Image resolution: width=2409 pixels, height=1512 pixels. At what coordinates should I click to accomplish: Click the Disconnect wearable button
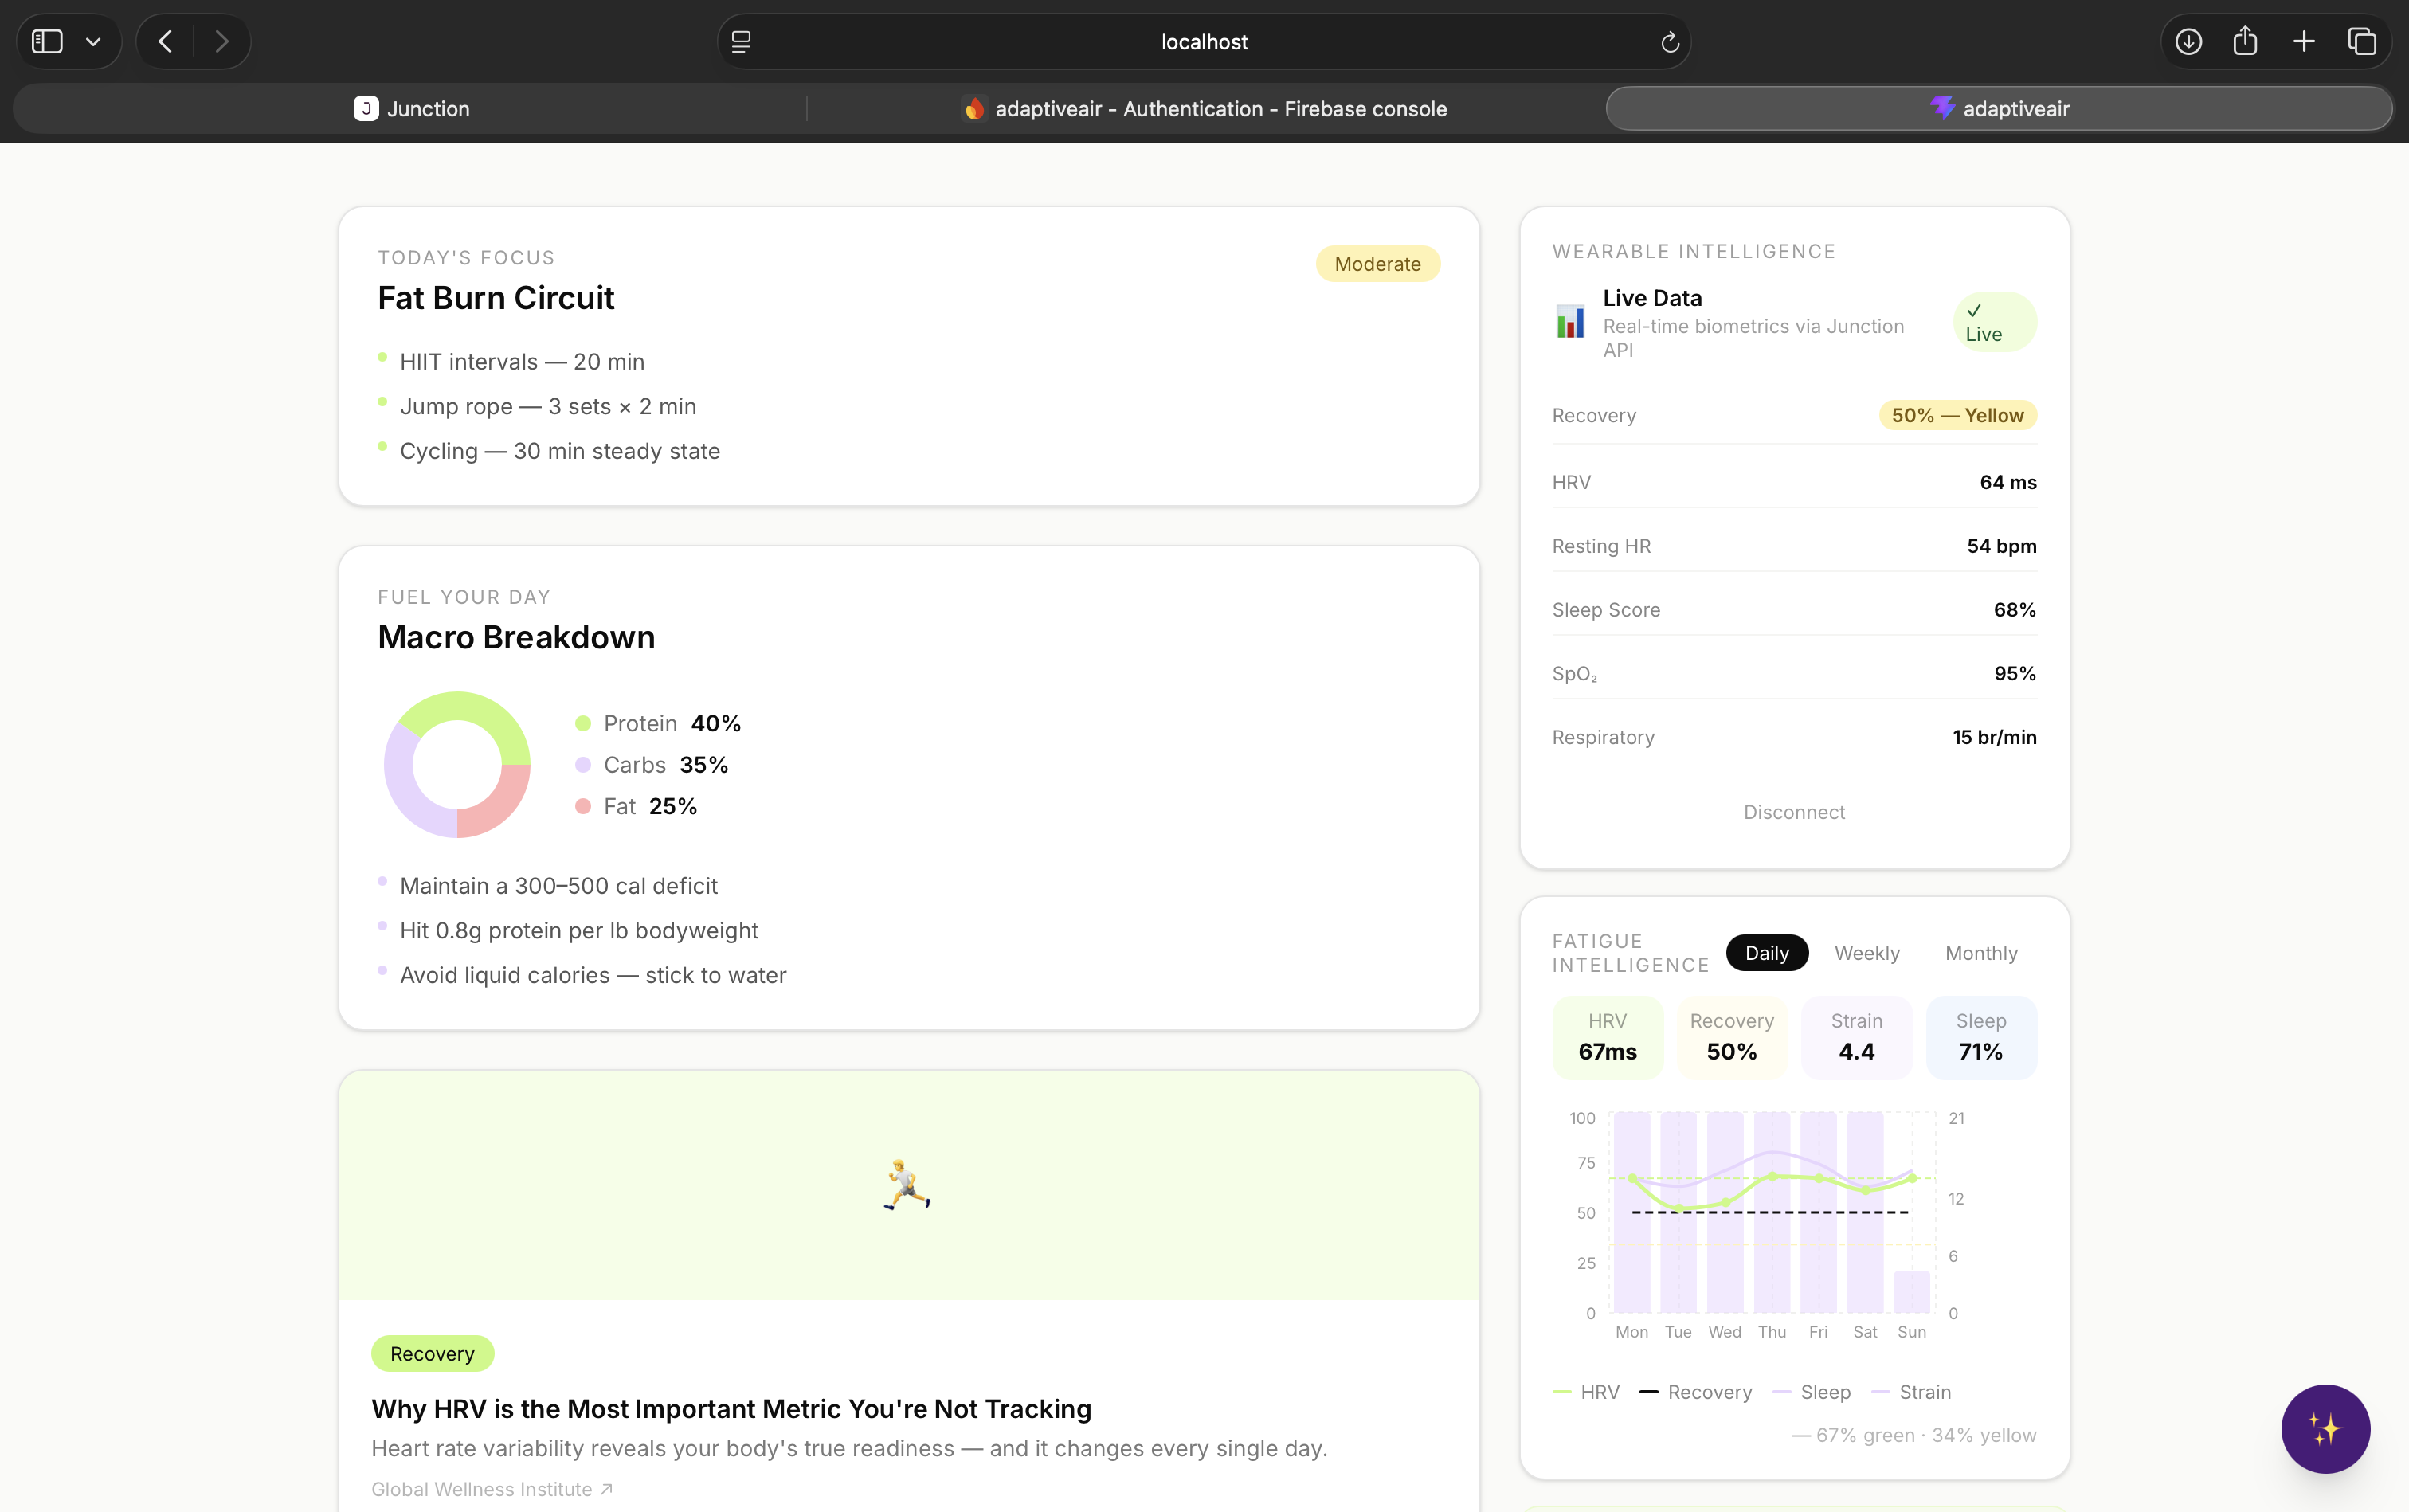1793,812
